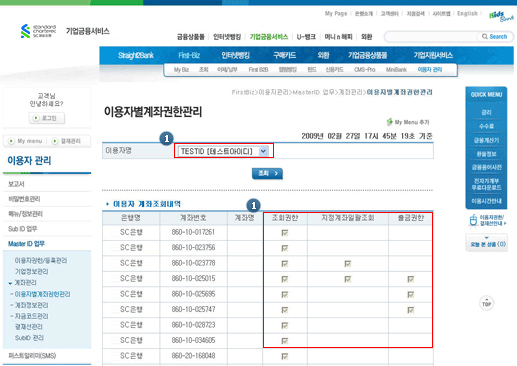The width and height of the screenshot is (517, 366).
Task: Open 환율정보 in the Quick Menu
Action: (486, 154)
